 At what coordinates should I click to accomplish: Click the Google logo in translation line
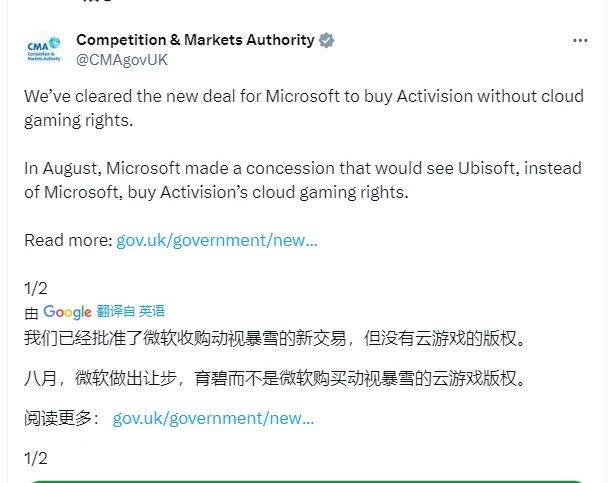point(67,312)
